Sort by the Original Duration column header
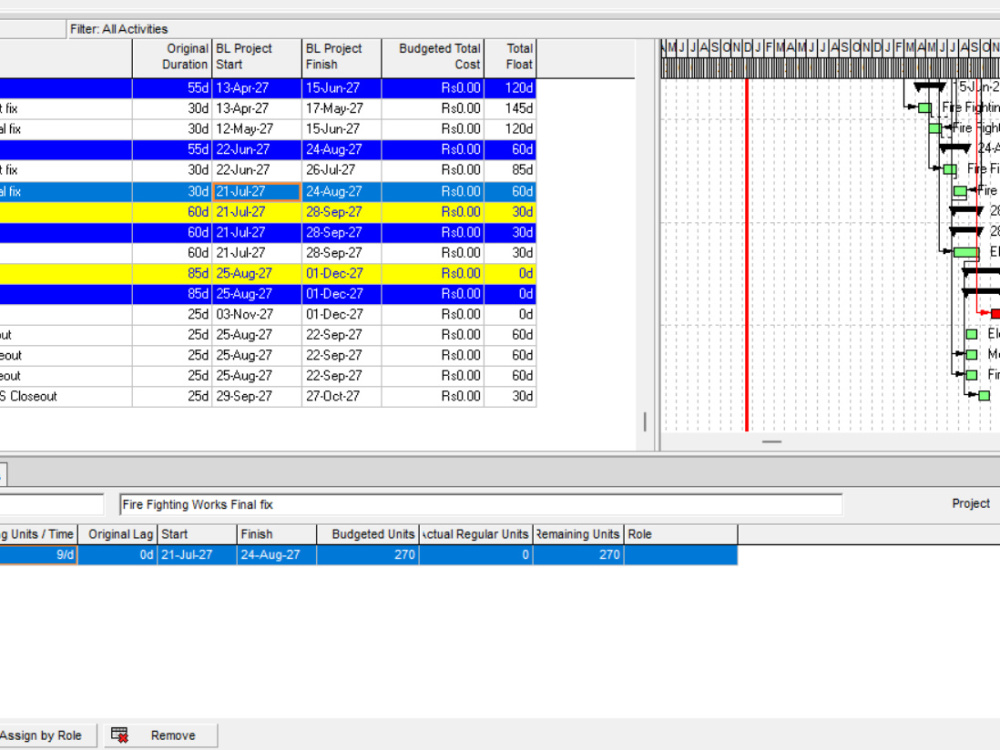1000x750 pixels. pos(172,57)
